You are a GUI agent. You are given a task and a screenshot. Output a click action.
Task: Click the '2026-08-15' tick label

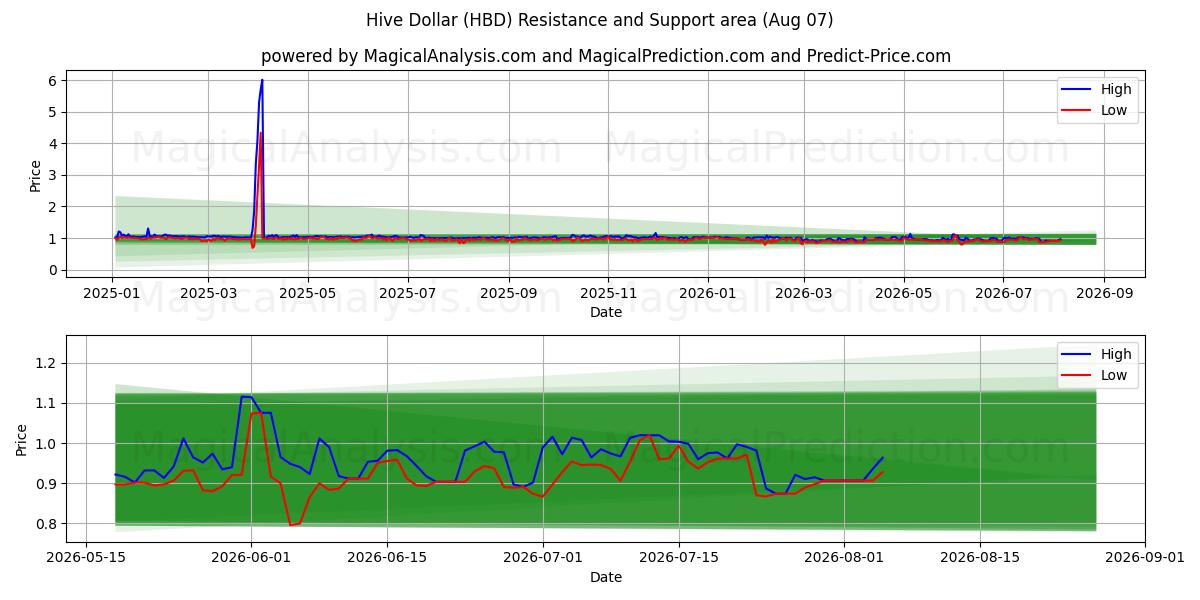click(x=980, y=557)
